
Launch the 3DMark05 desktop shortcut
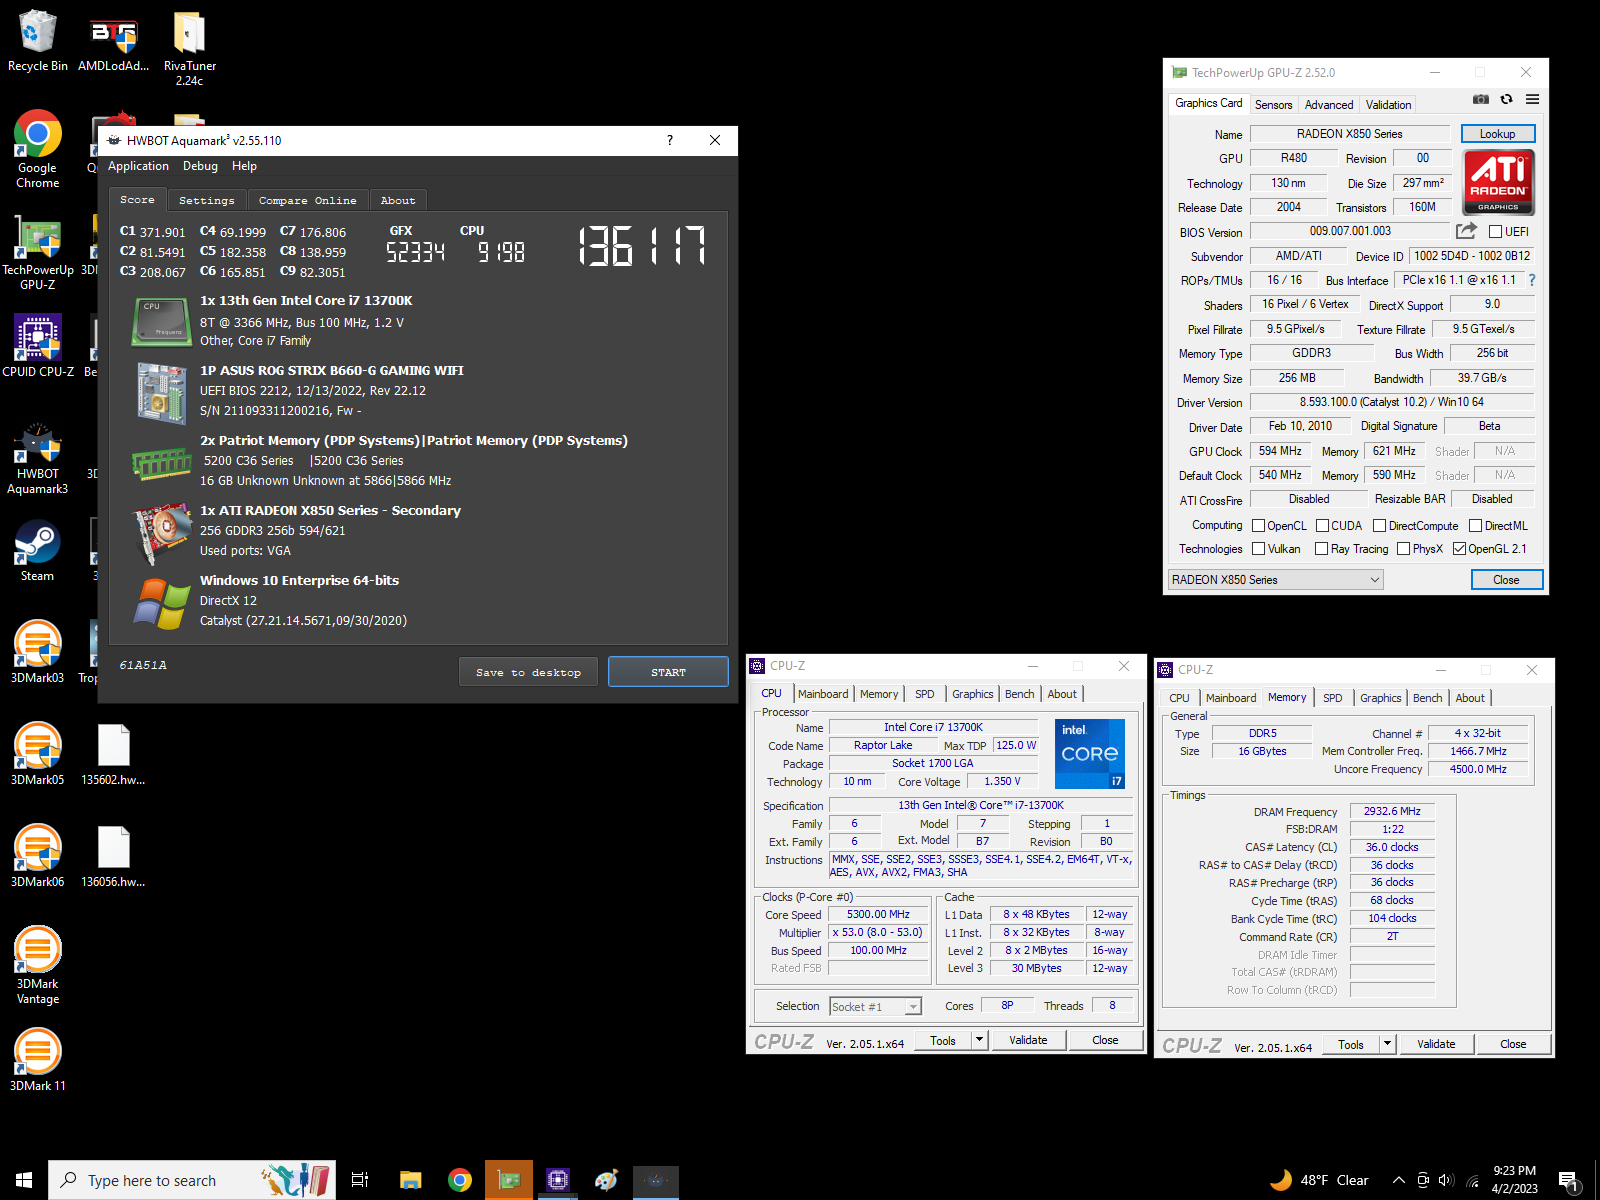click(37, 754)
